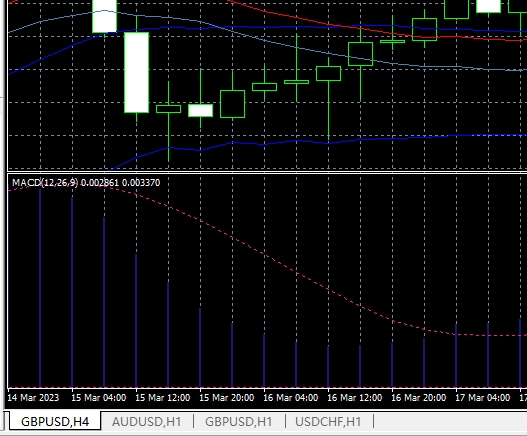Click the 15 Mar 04:00 time label
527x436 pixels.
pos(98,398)
